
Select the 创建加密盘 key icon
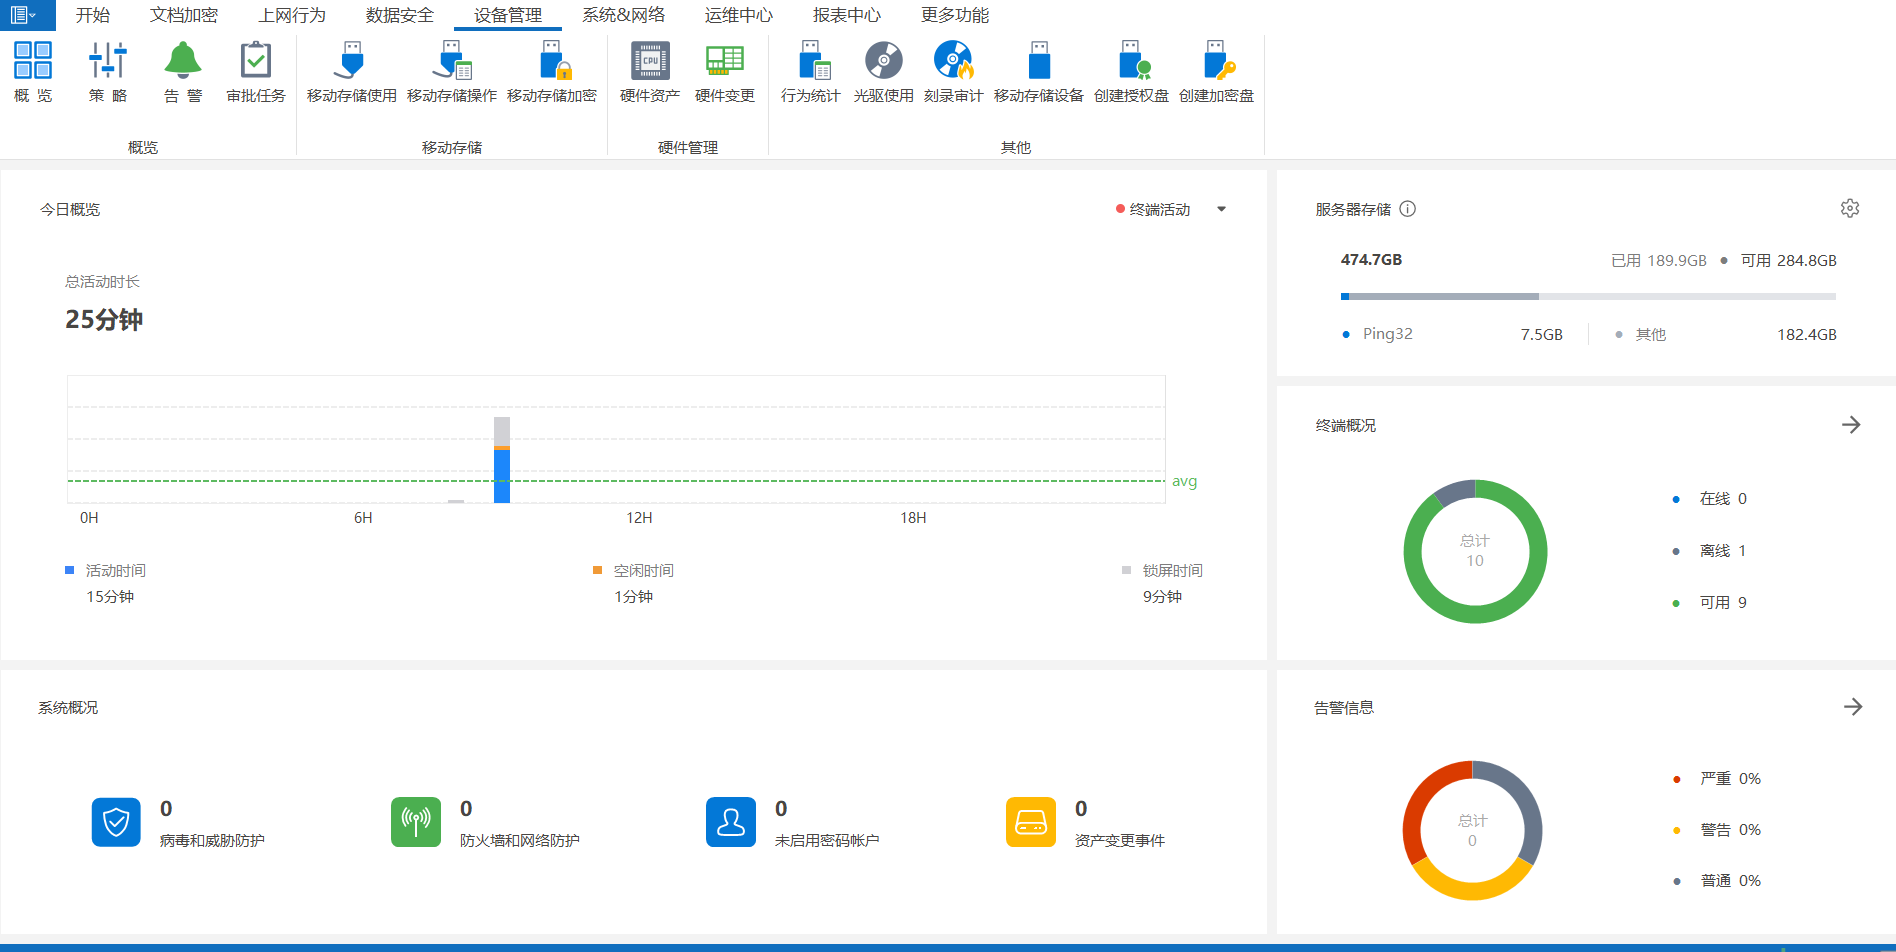point(1216,62)
